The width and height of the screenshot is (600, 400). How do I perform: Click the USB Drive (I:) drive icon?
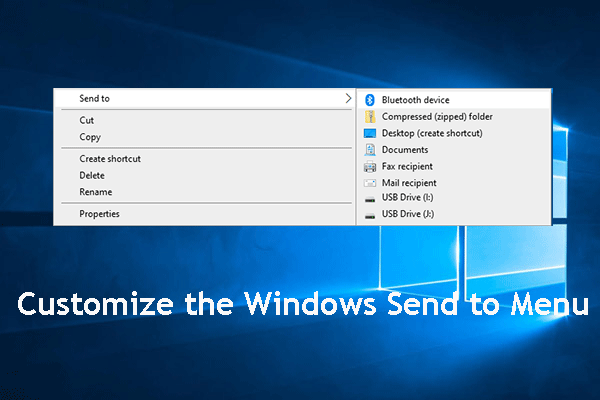pyautogui.click(x=370, y=199)
